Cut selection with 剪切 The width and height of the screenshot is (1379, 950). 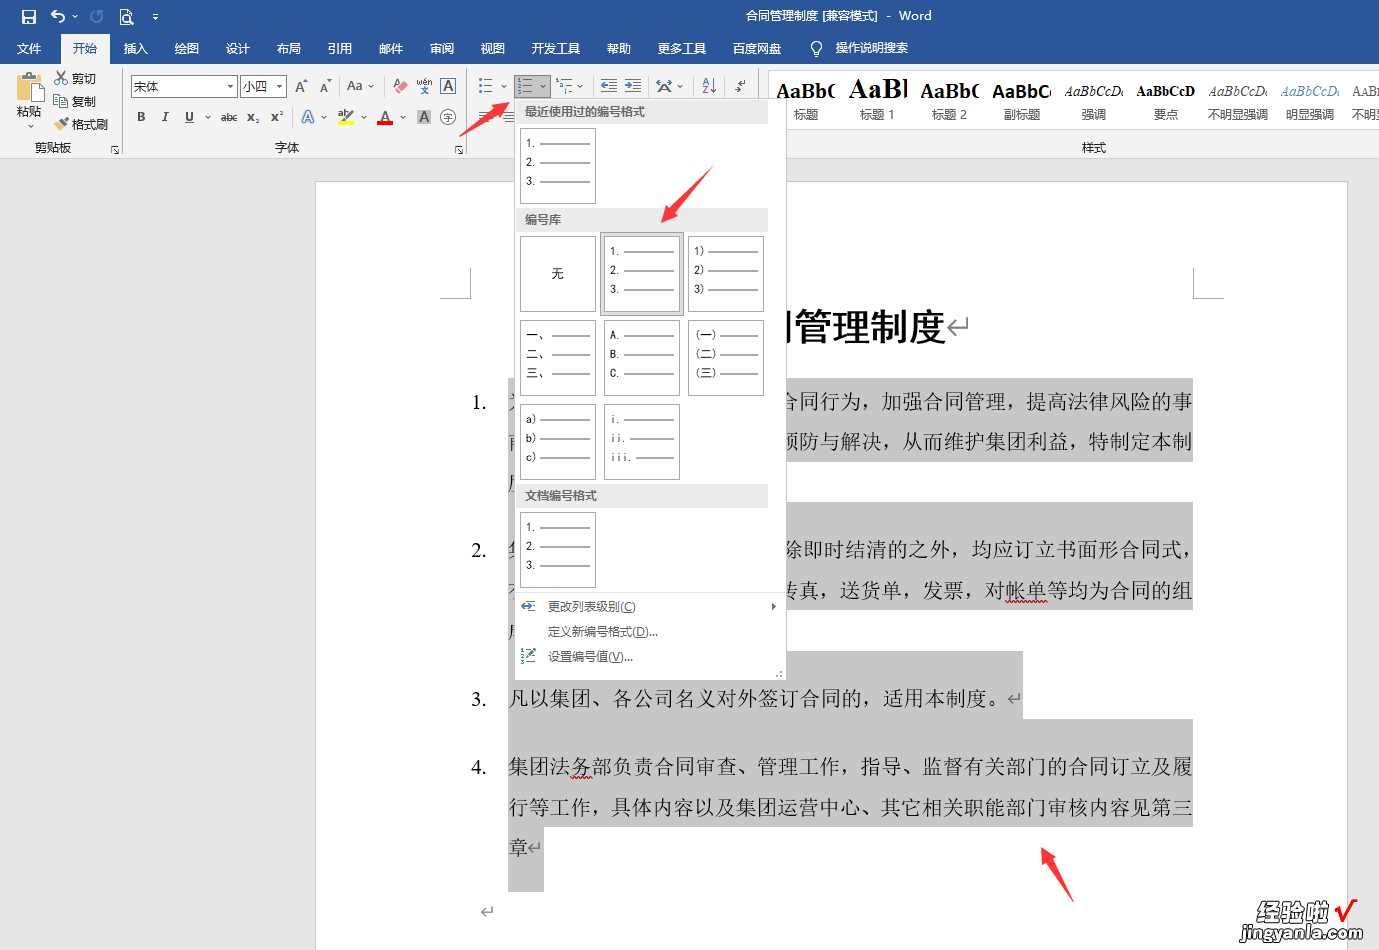(76, 78)
